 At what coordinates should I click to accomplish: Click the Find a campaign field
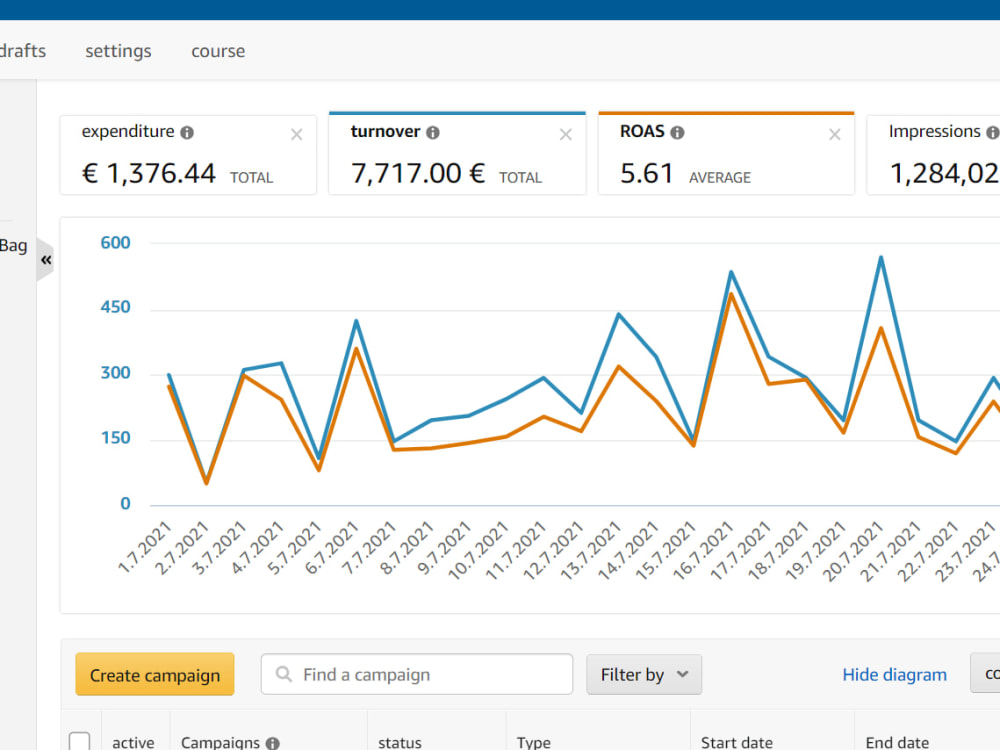coord(416,674)
